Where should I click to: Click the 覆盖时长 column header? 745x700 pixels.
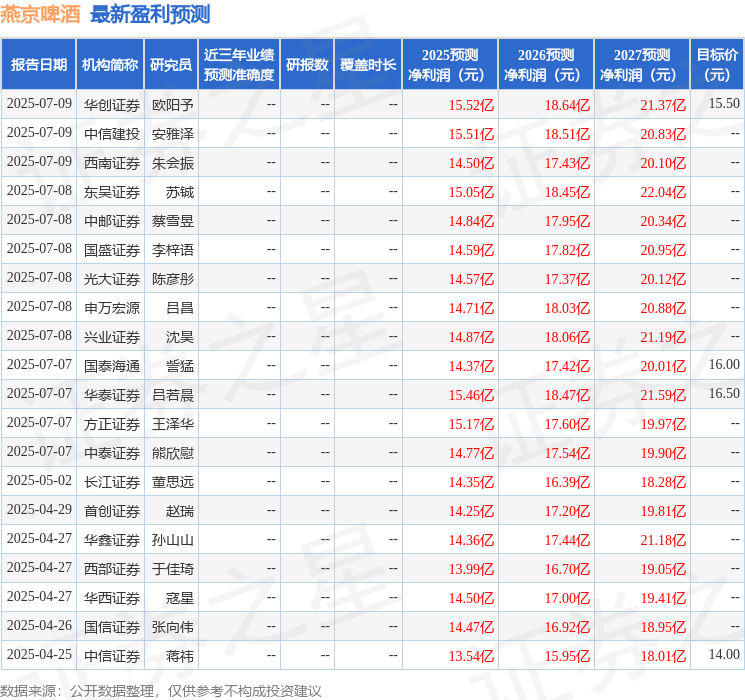(x=368, y=65)
